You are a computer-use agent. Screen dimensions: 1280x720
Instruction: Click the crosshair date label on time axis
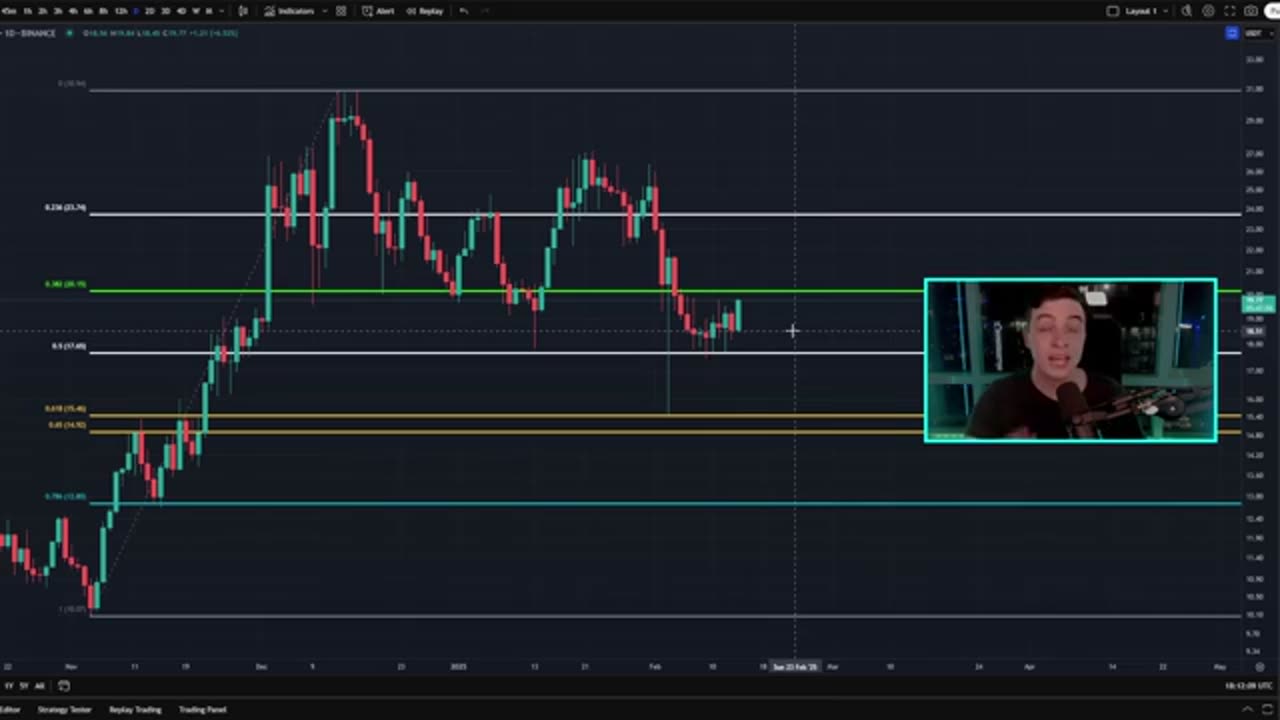tap(795, 667)
